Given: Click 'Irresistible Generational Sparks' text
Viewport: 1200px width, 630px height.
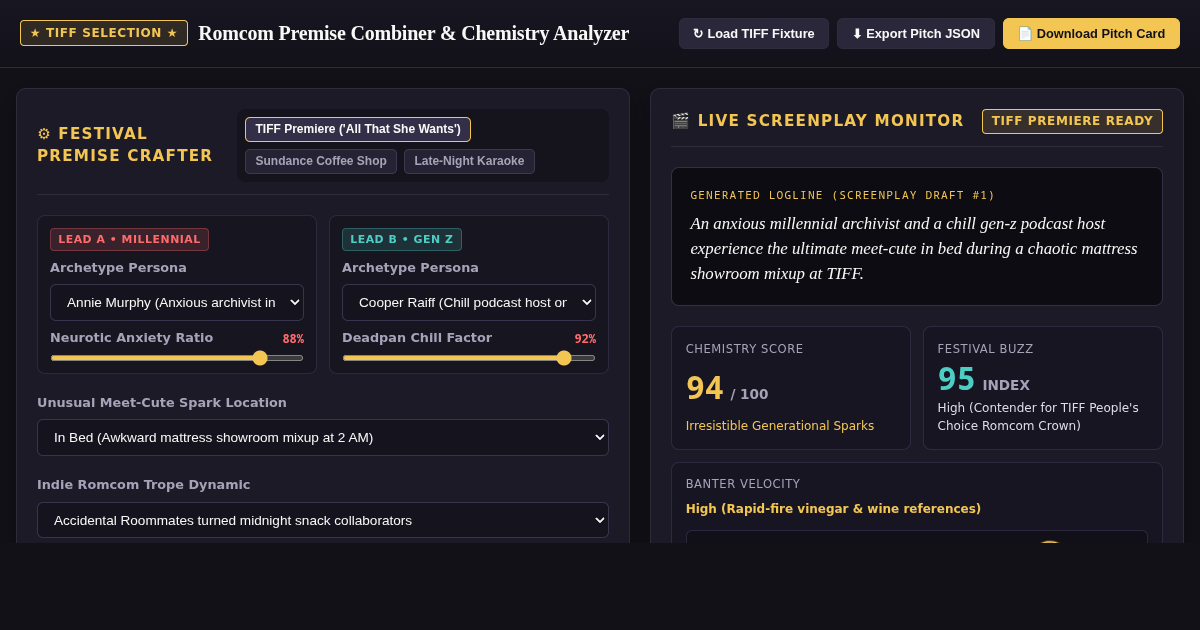Looking at the screenshot, I should pyautogui.click(x=780, y=426).
